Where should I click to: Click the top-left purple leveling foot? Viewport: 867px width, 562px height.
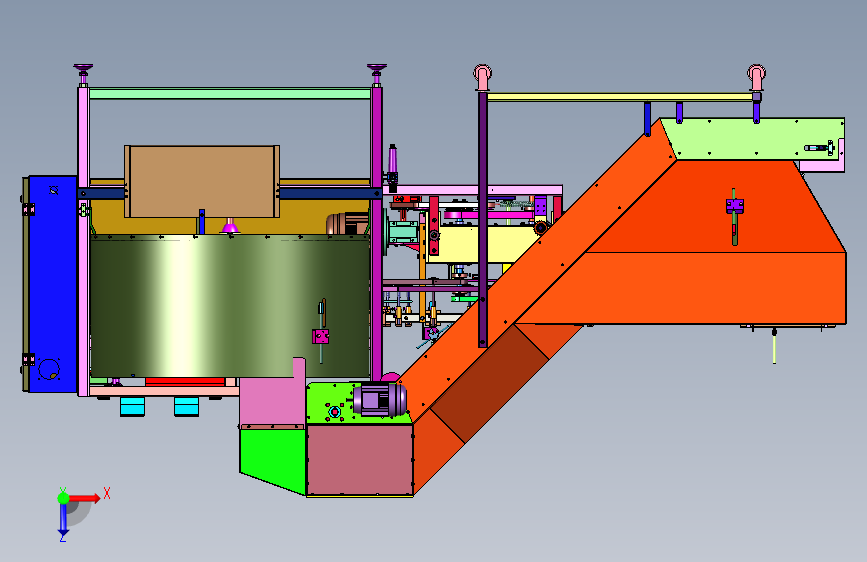coord(83,73)
